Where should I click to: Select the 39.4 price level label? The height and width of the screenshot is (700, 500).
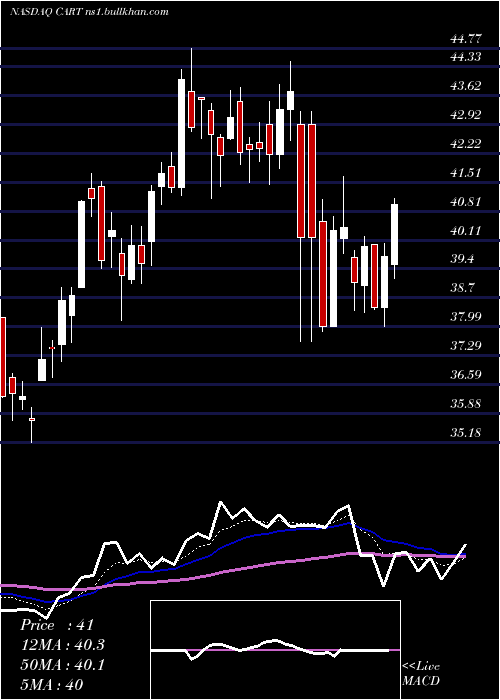[463, 259]
